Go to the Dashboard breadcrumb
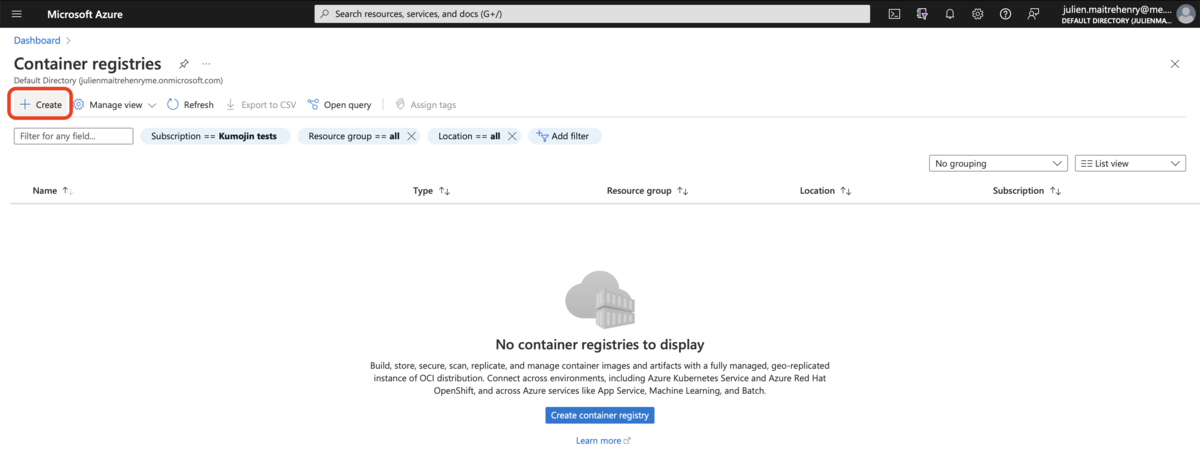Viewport: 1200px width, 475px height. pyautogui.click(x=37, y=40)
